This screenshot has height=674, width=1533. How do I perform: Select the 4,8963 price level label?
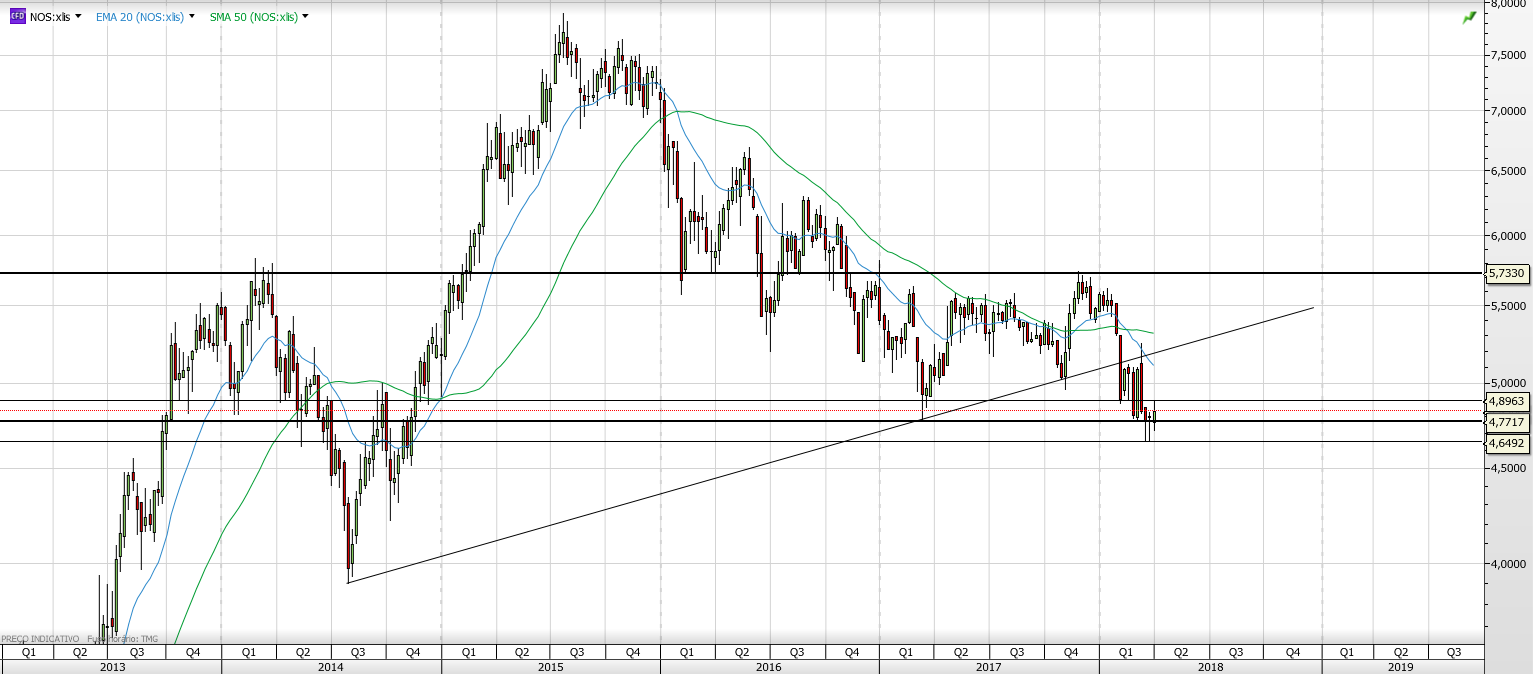(x=1507, y=401)
